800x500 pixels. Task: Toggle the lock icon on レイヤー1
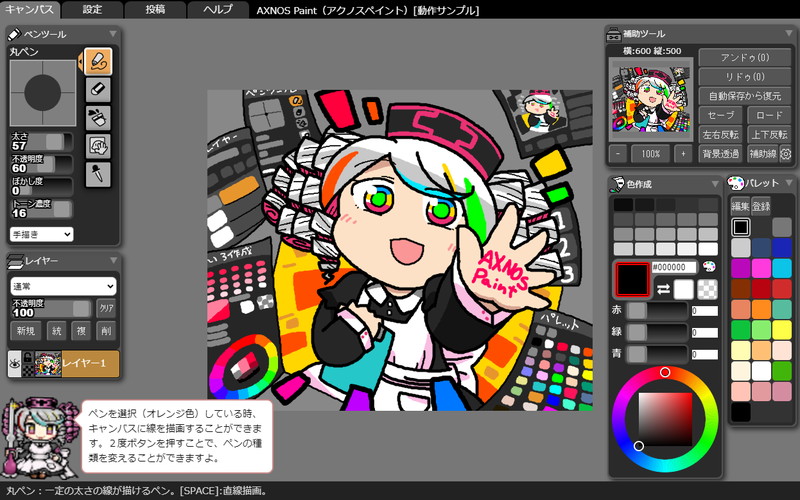(x=28, y=357)
